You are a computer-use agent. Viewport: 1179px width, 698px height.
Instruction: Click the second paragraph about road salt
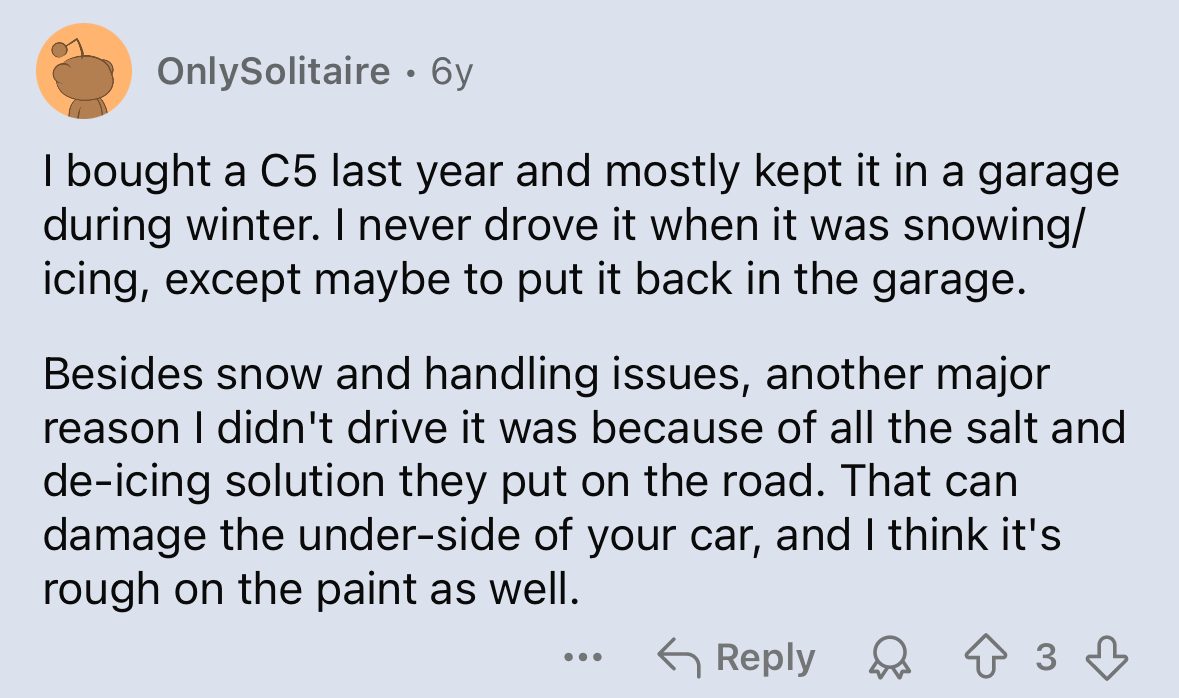[583, 481]
